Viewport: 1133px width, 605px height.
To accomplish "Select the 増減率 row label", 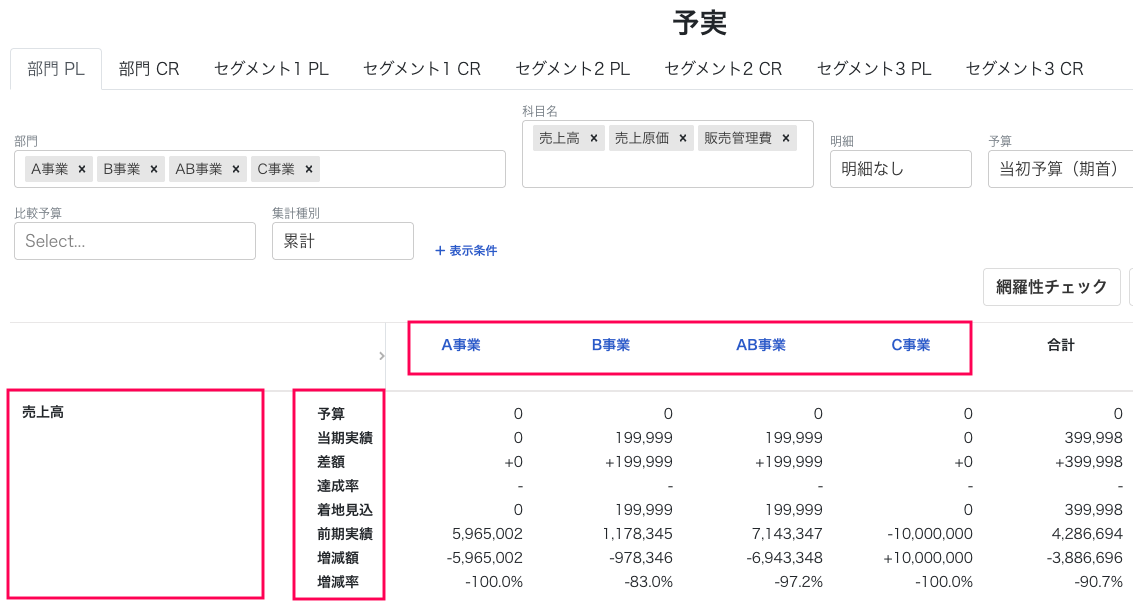I will (337, 582).
